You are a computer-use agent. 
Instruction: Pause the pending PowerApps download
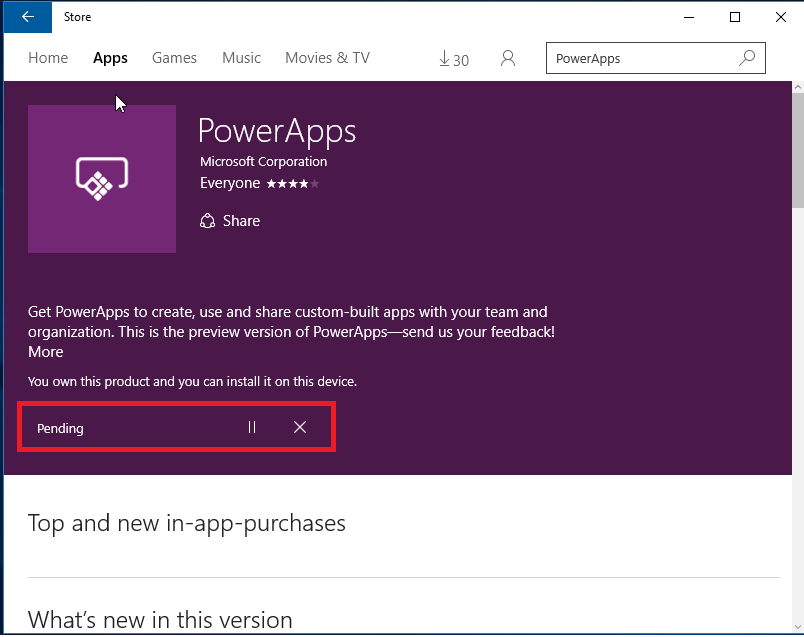pos(251,427)
